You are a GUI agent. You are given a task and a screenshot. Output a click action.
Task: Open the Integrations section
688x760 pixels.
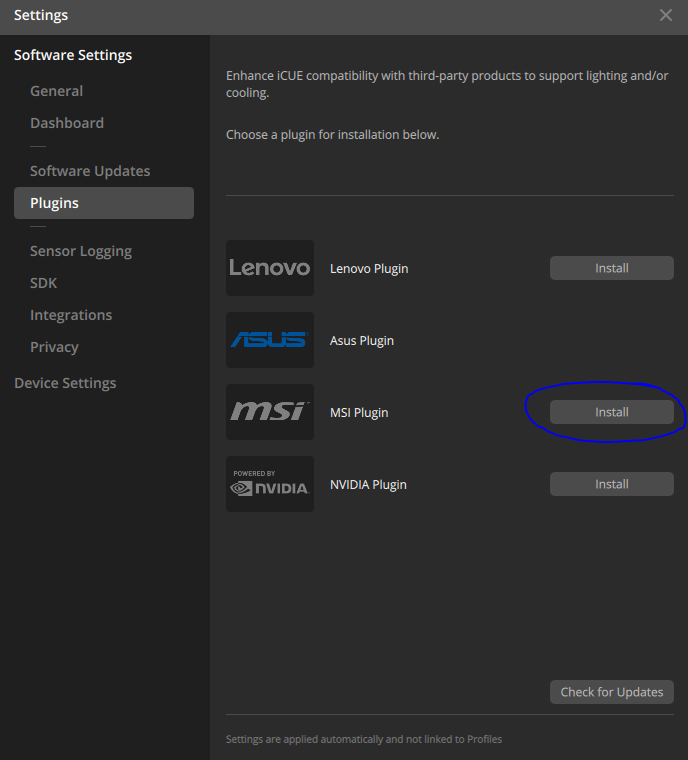(x=71, y=315)
